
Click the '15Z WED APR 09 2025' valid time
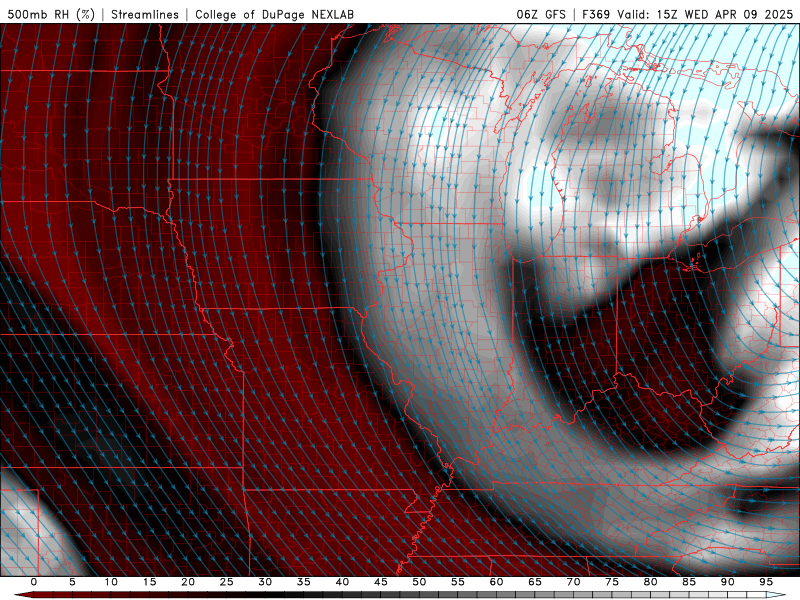pos(724,14)
